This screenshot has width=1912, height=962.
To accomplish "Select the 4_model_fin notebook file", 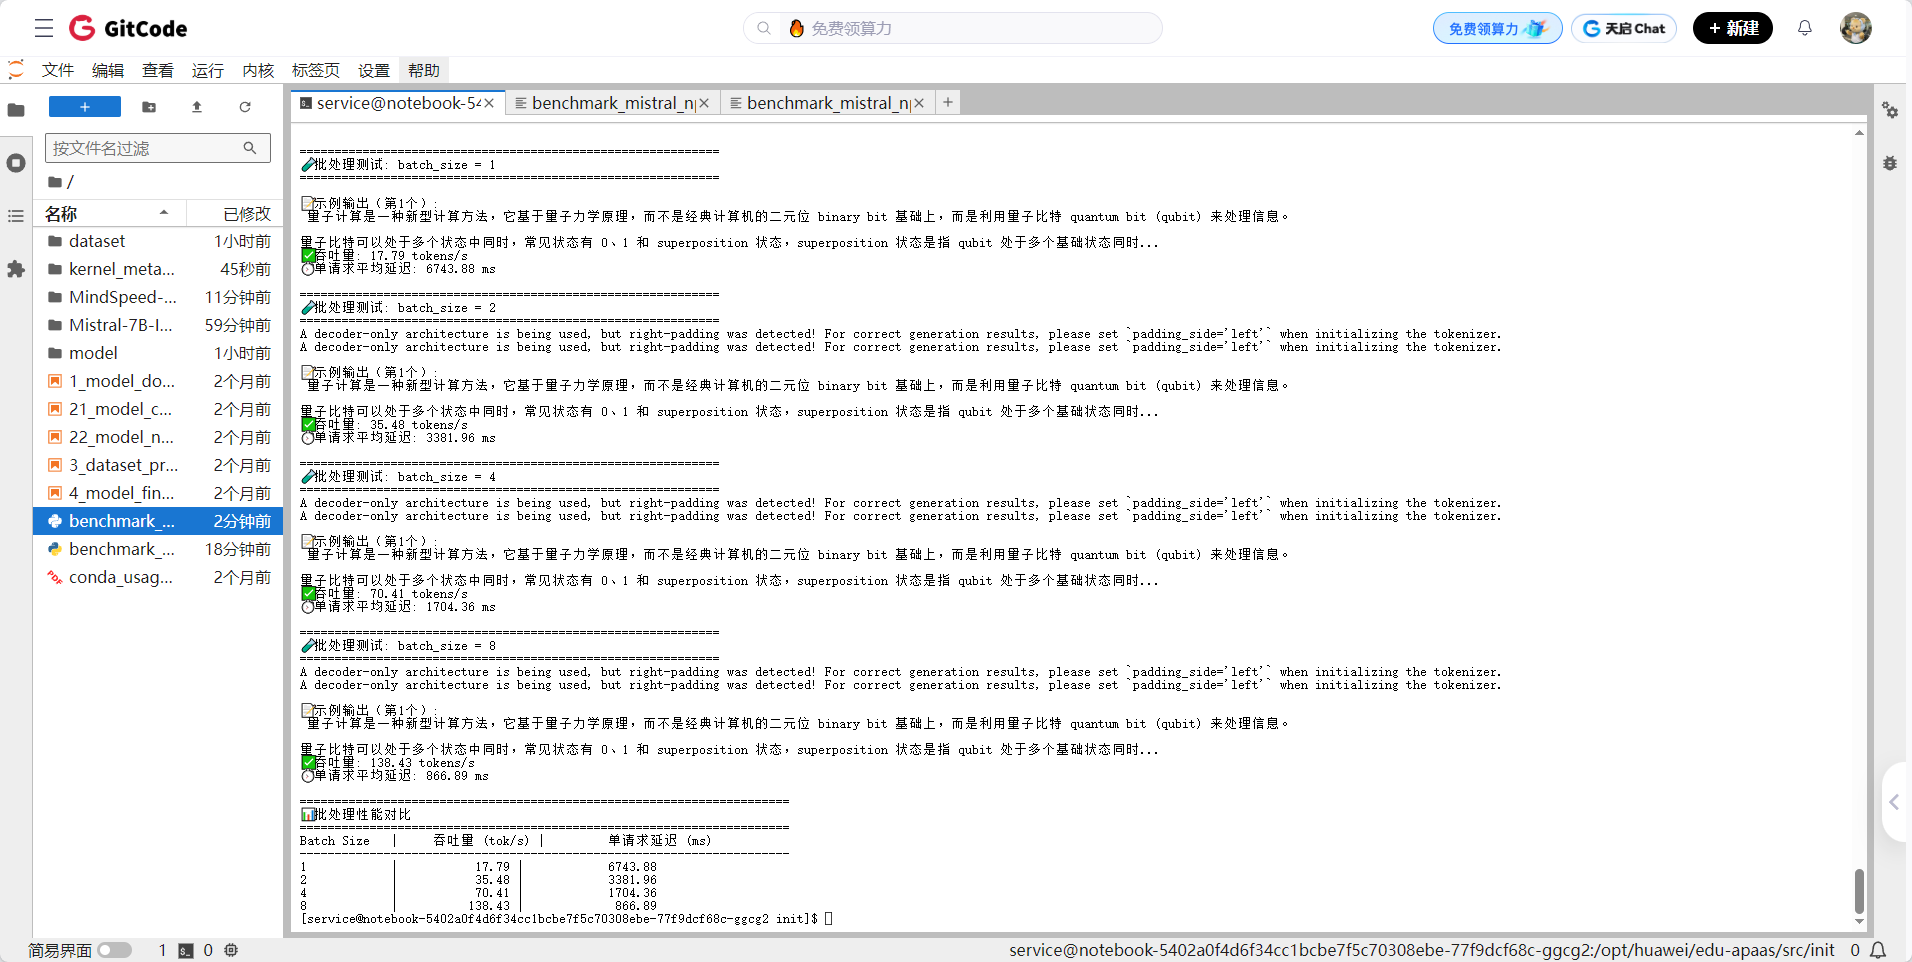I will click(160, 493).
